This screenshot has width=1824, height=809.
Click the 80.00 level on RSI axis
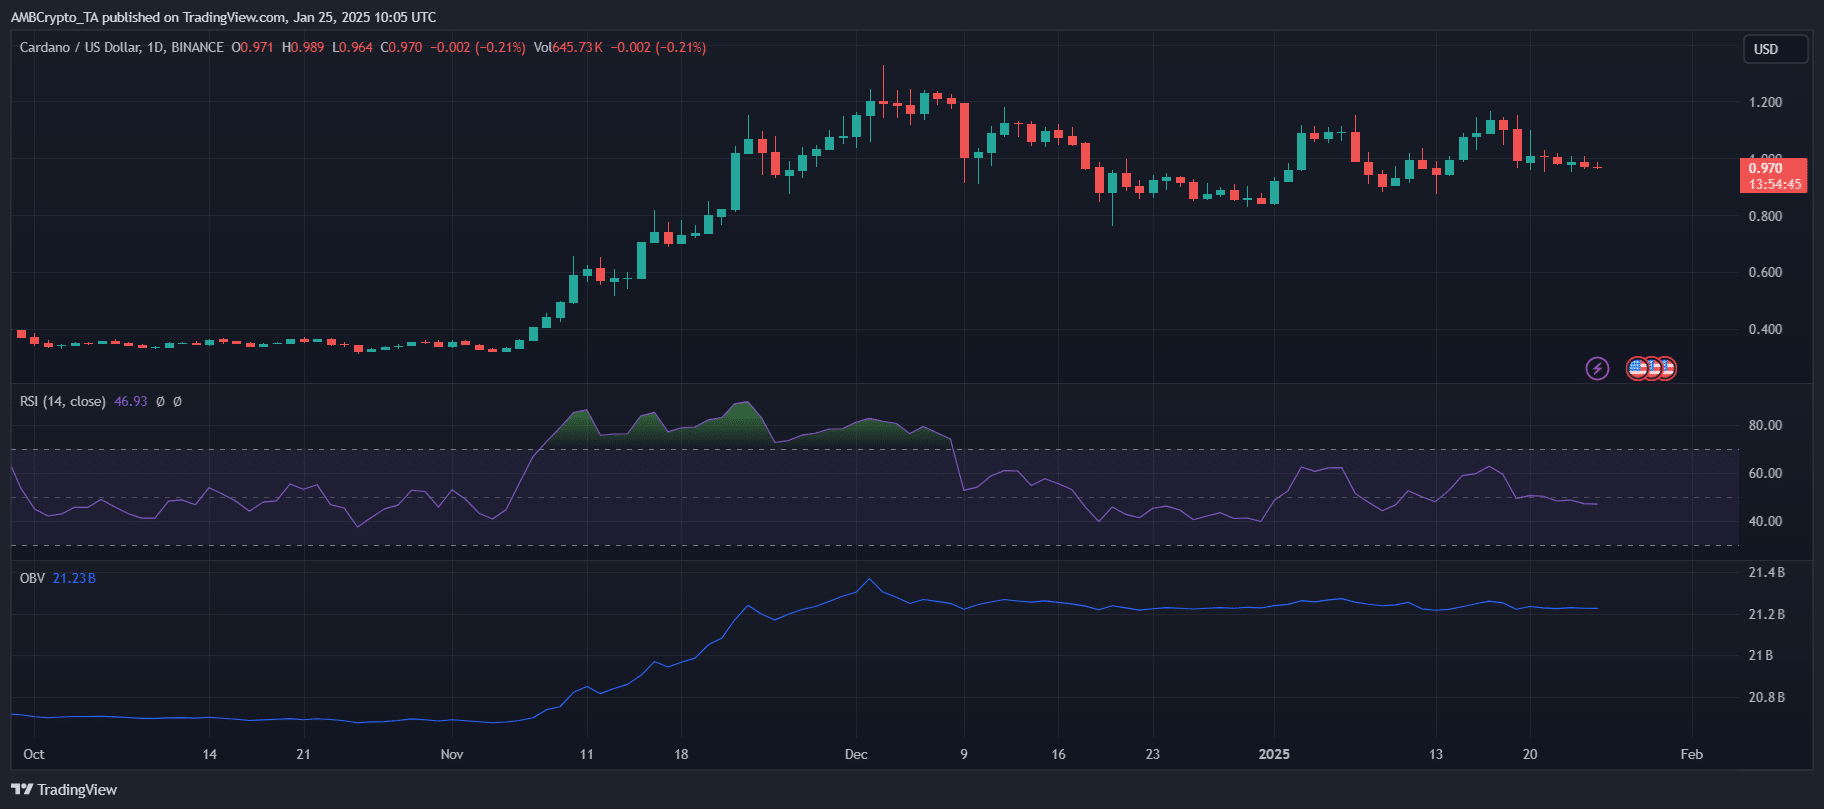[x=1765, y=425]
